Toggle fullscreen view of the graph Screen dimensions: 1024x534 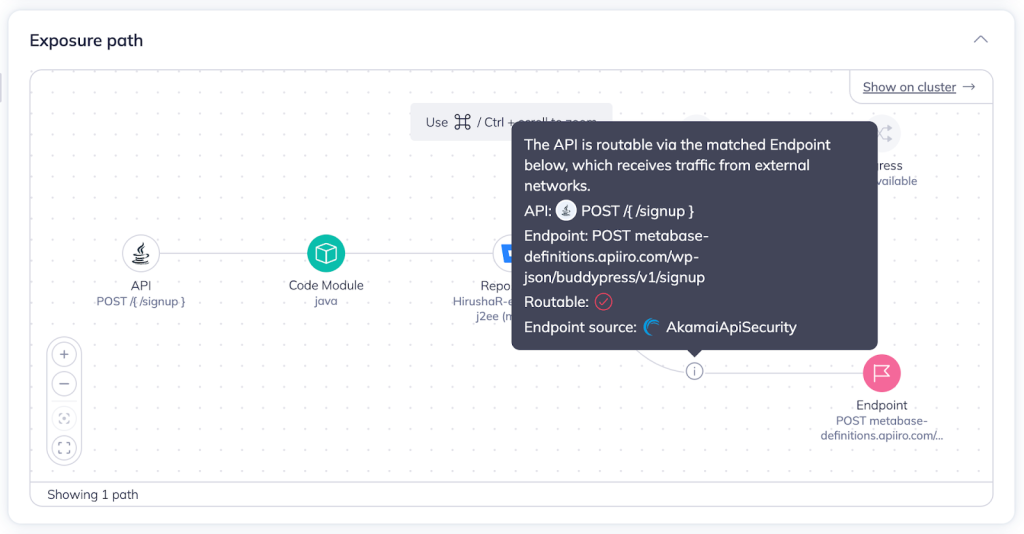[x=64, y=447]
